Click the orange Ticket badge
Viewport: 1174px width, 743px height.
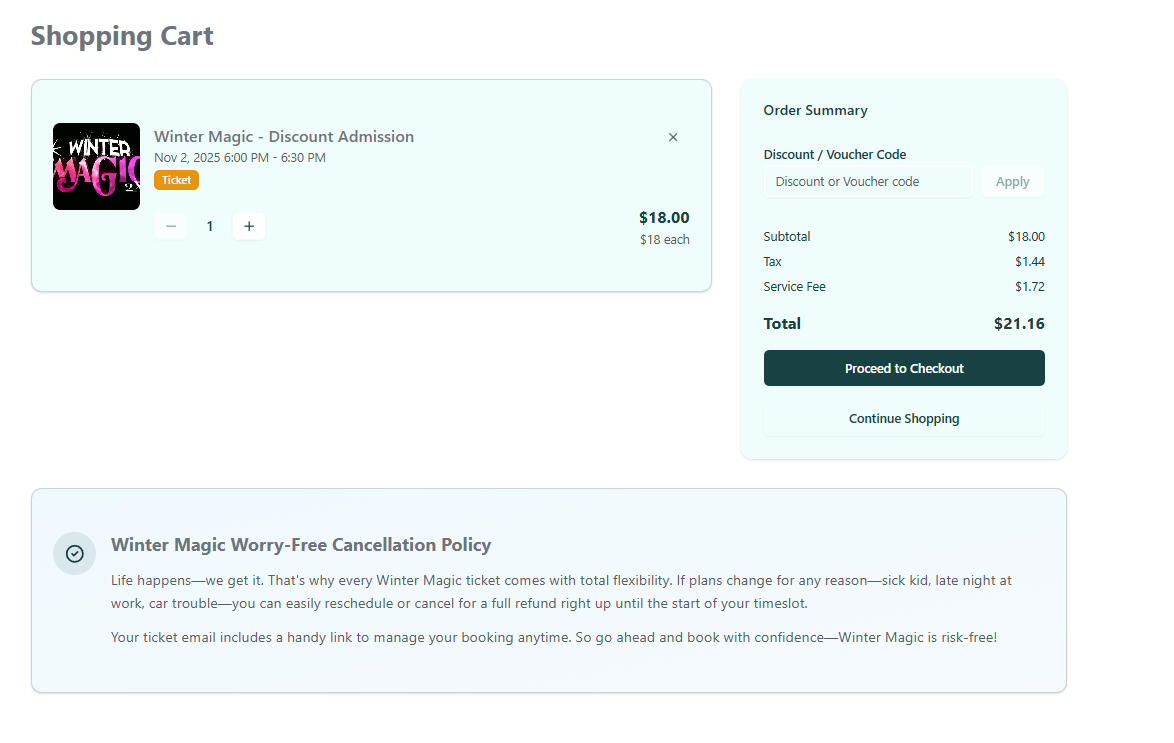click(176, 180)
